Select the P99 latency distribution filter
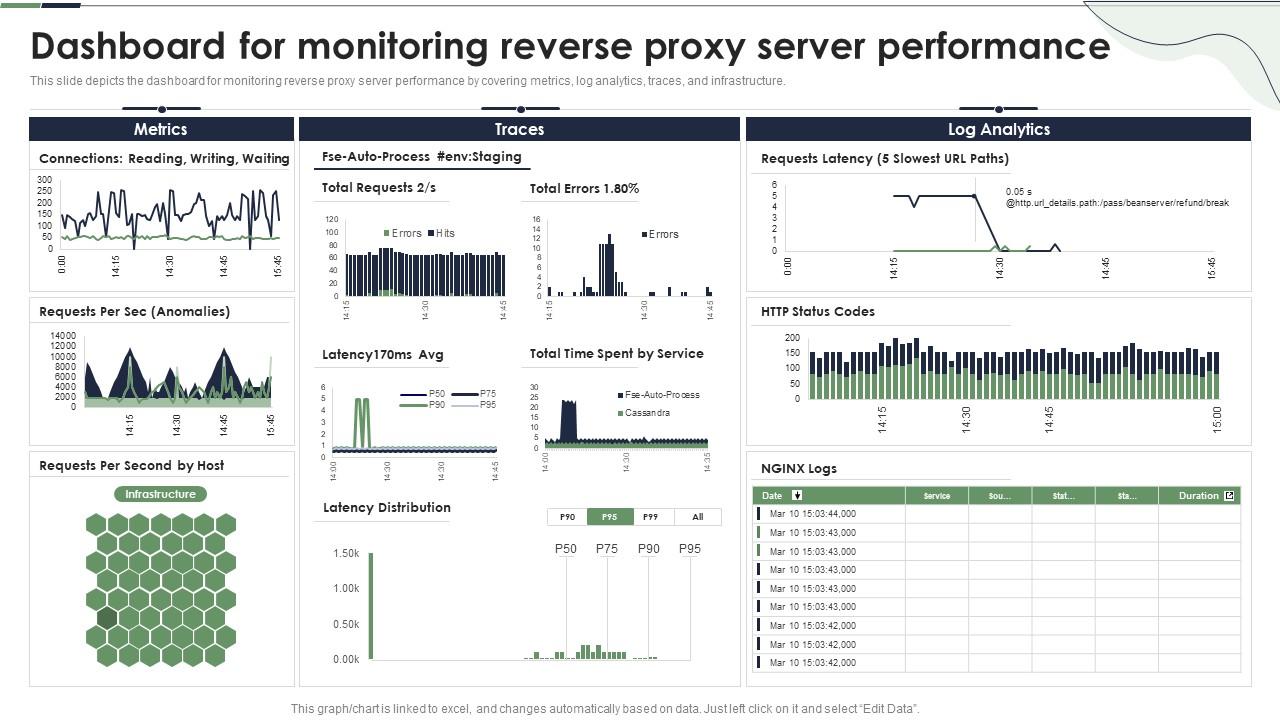This screenshot has height=720, width=1280. pos(652,517)
